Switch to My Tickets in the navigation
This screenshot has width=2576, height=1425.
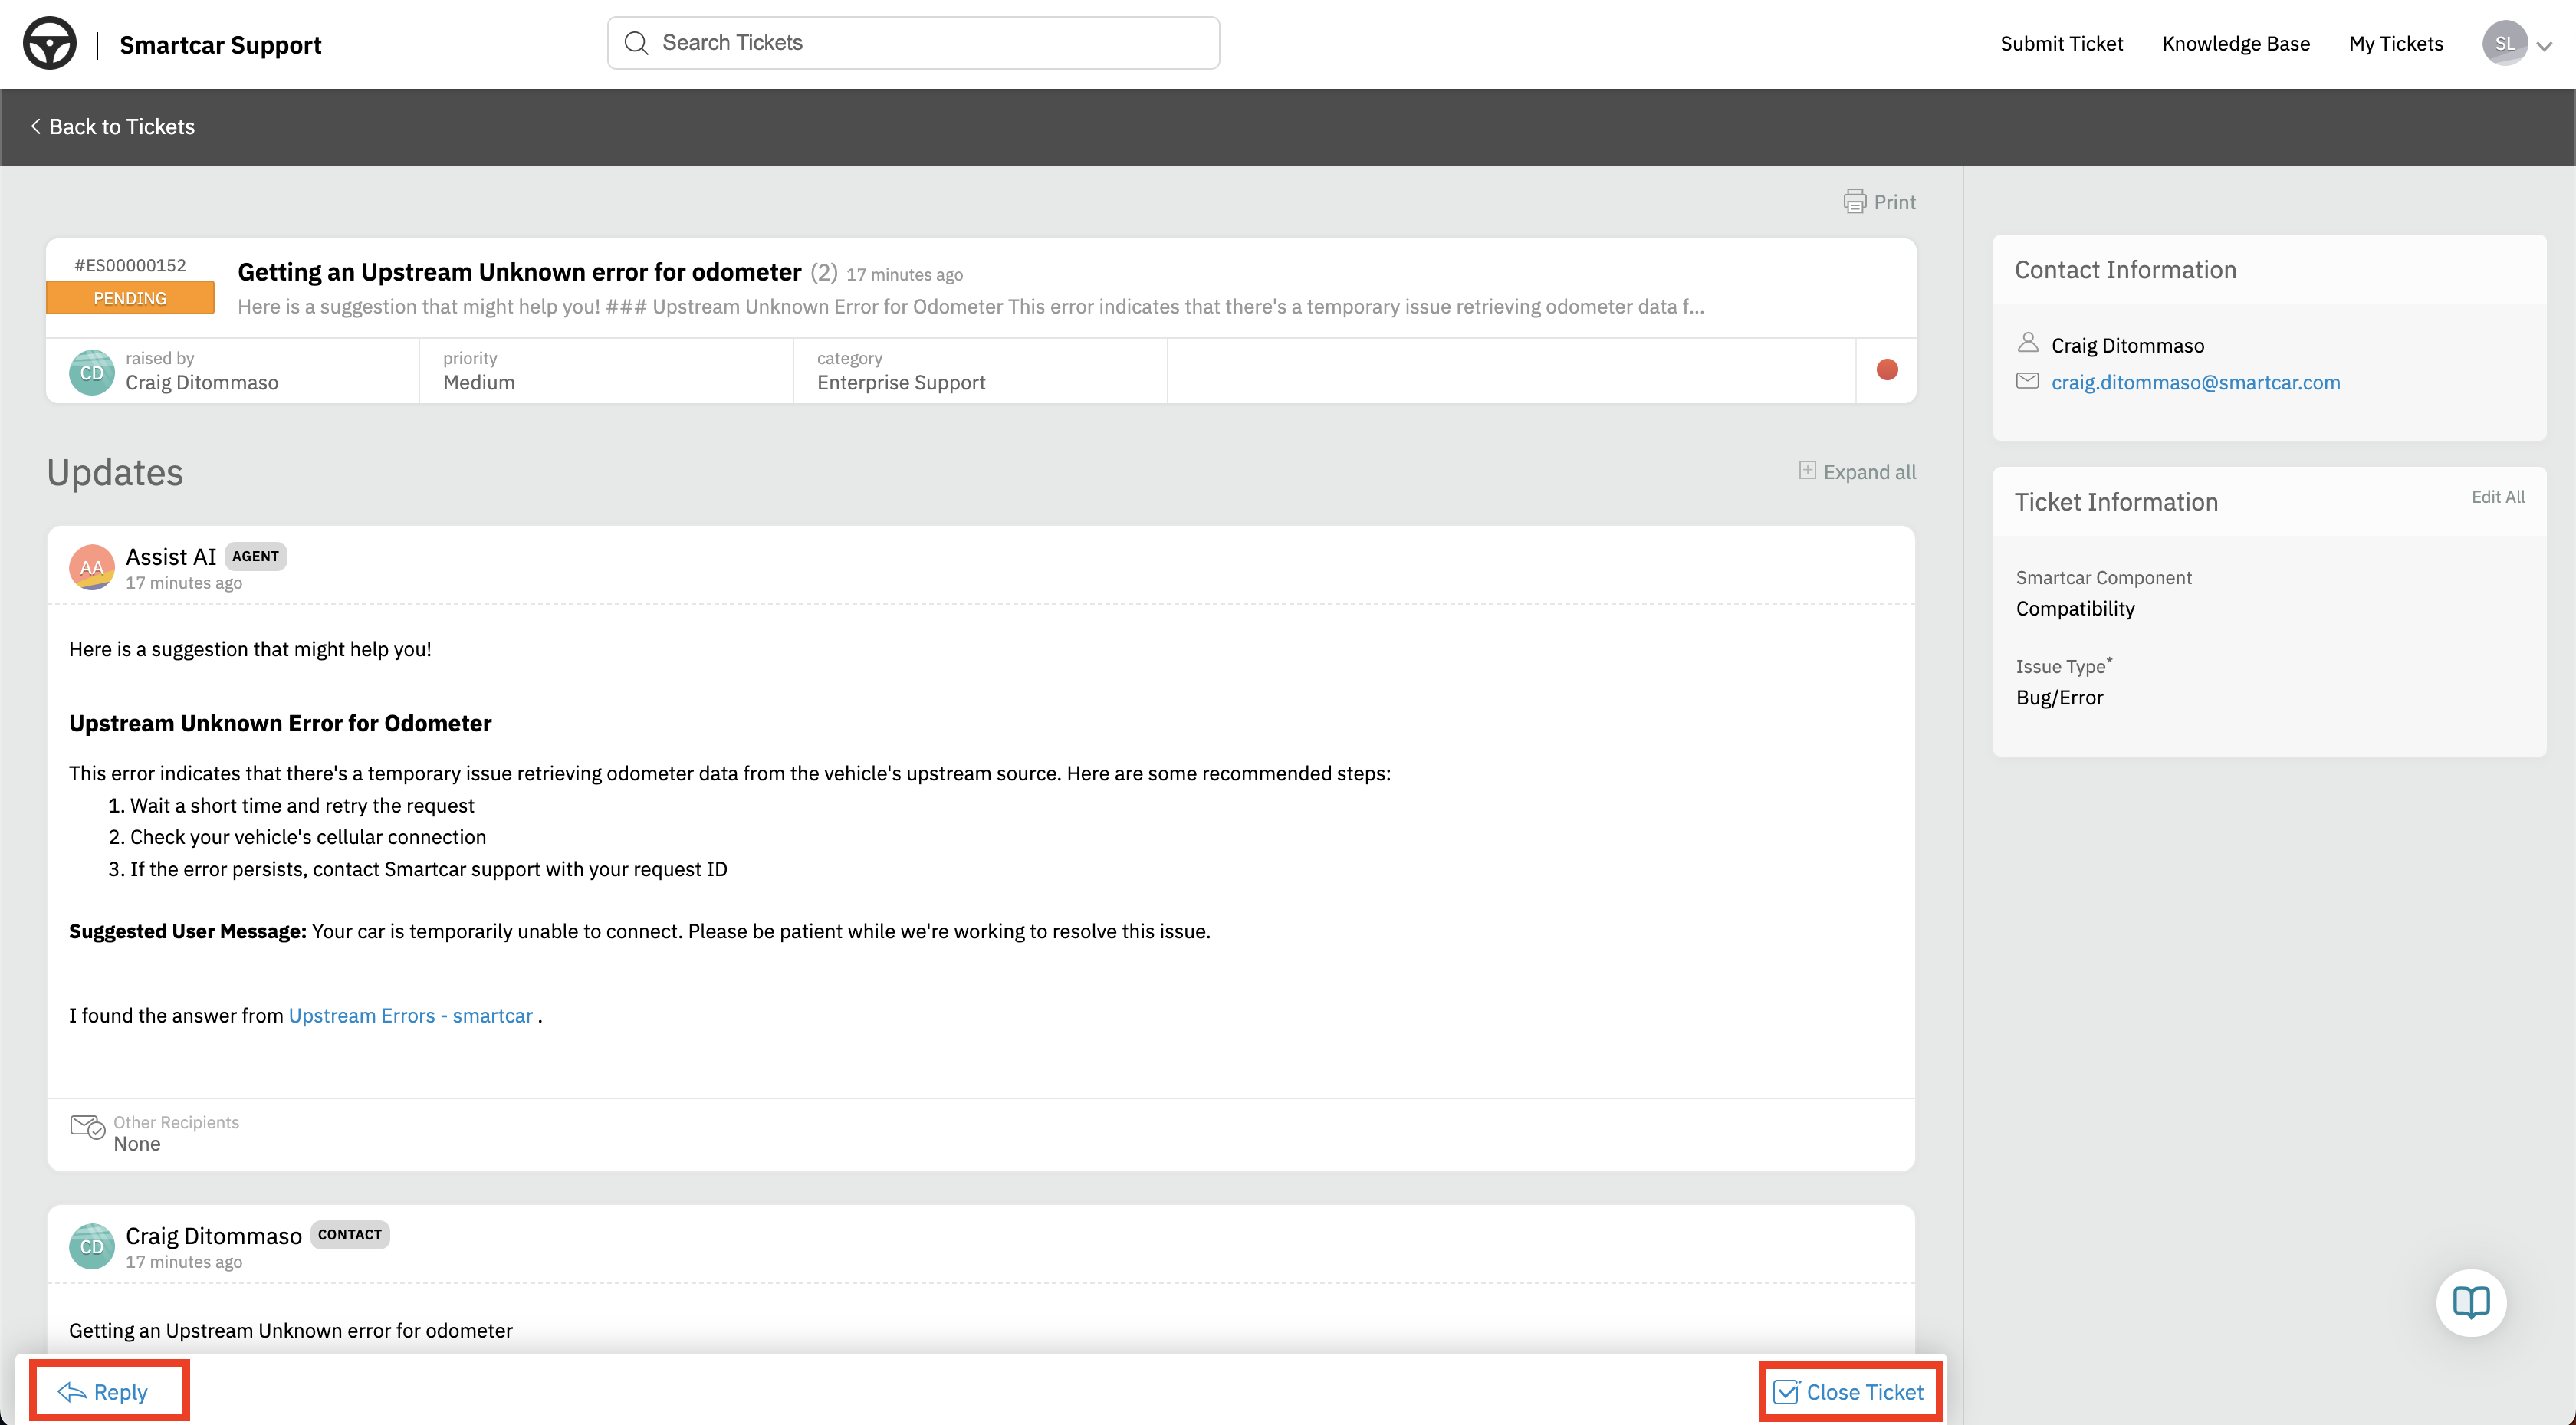2396,43
